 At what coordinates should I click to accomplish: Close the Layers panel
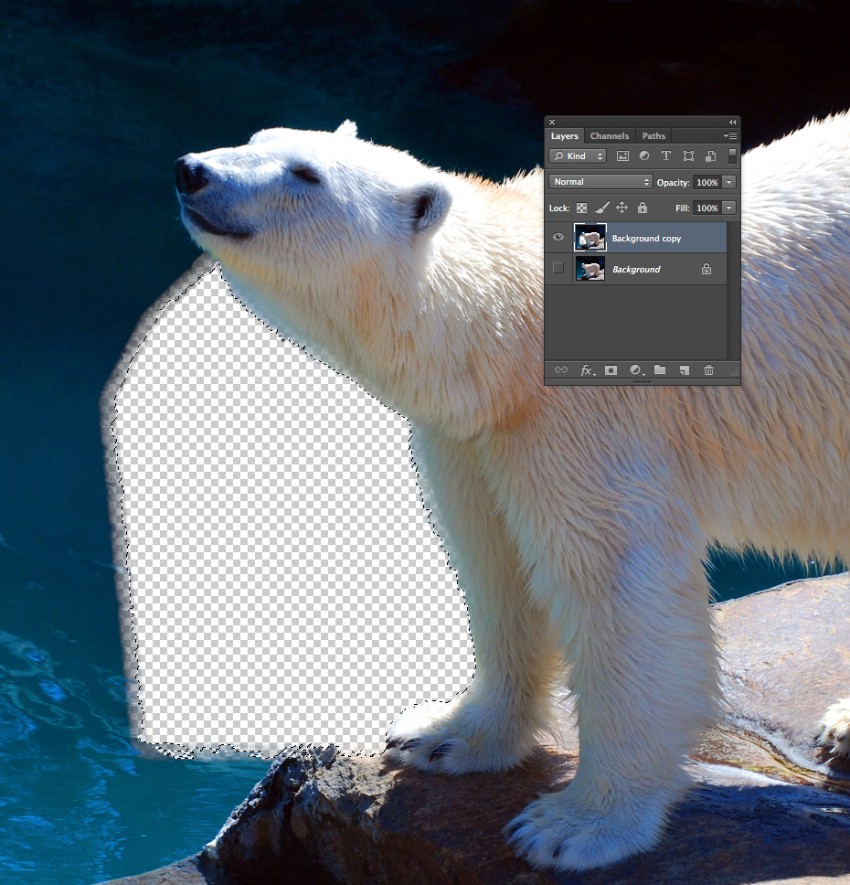552,122
